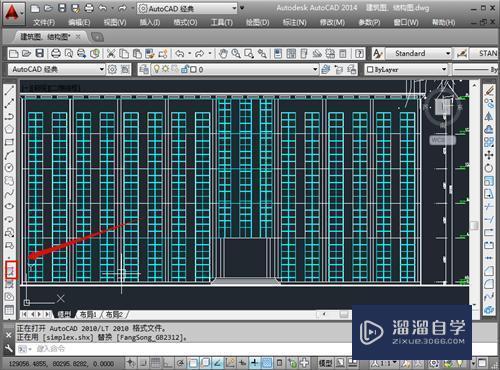Select the Array modify tool

click(489, 142)
